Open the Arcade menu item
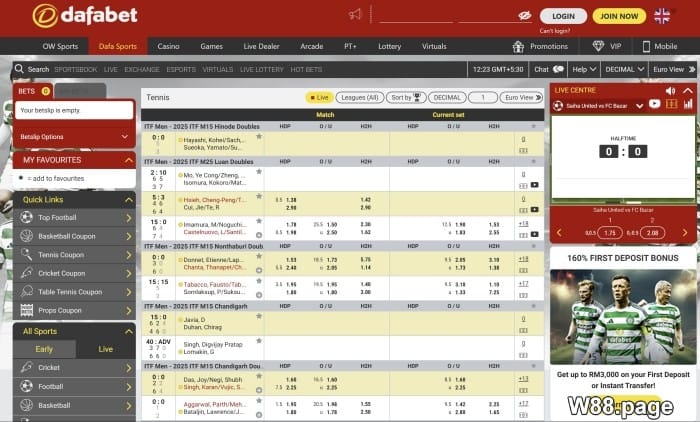This screenshot has width=700, height=422. click(312, 46)
